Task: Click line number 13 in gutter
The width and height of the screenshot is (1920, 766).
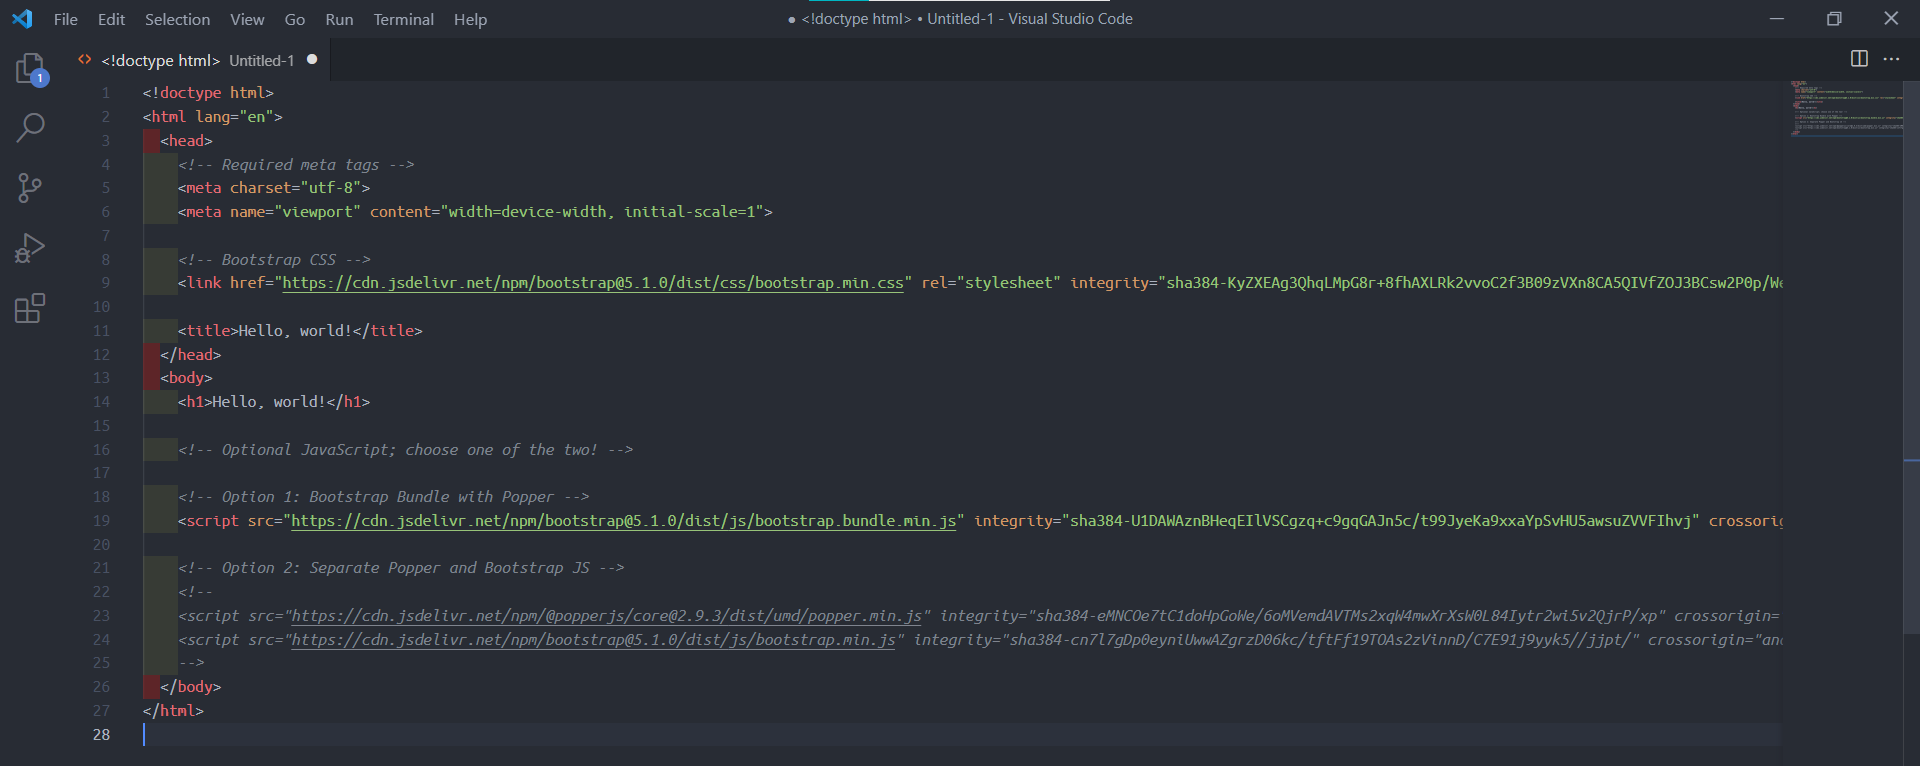Action: [x=101, y=378]
